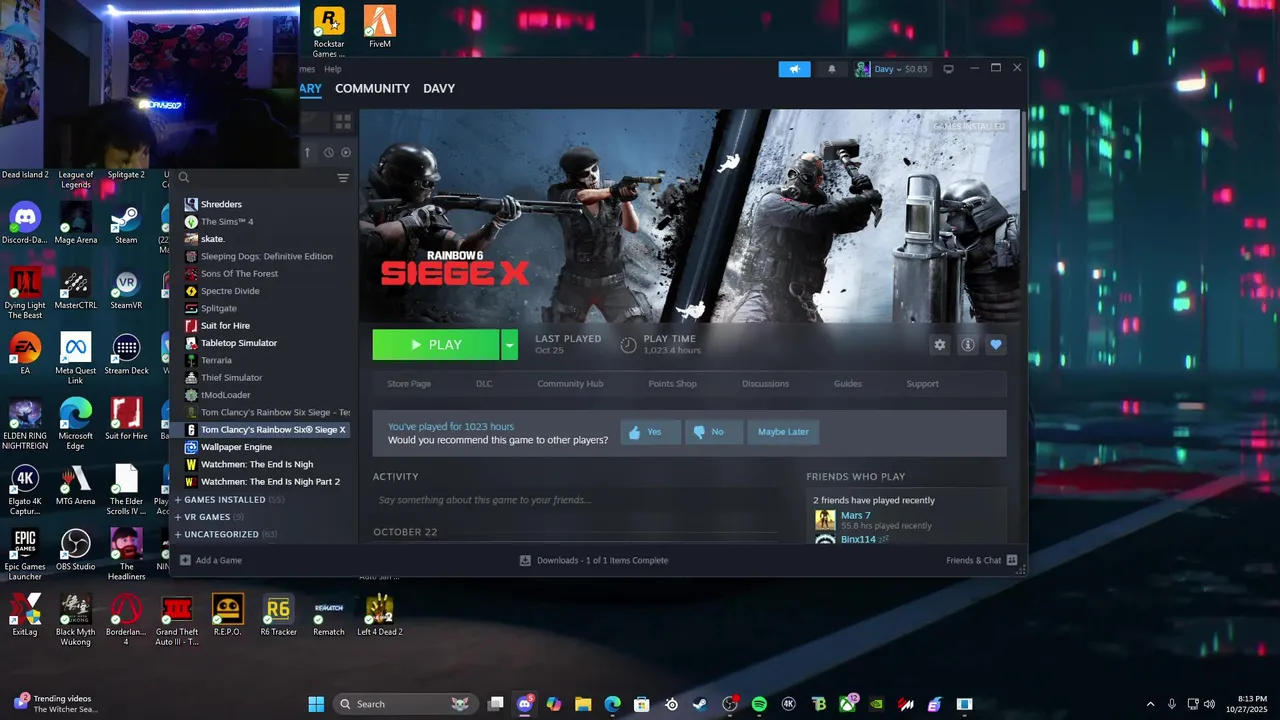Open the COMMUNITY menu tab
This screenshot has height=720, width=1280.
pos(372,88)
